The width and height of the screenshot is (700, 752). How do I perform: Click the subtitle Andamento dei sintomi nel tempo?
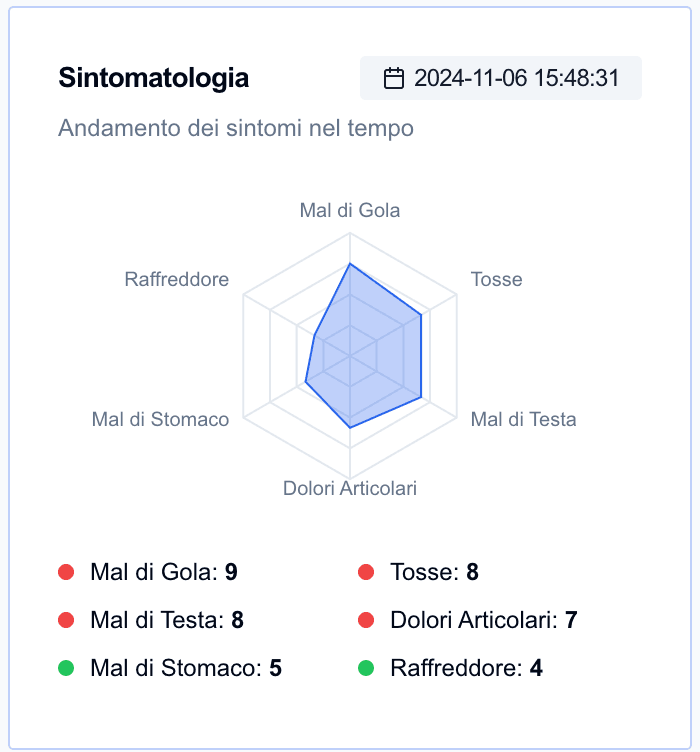click(236, 128)
